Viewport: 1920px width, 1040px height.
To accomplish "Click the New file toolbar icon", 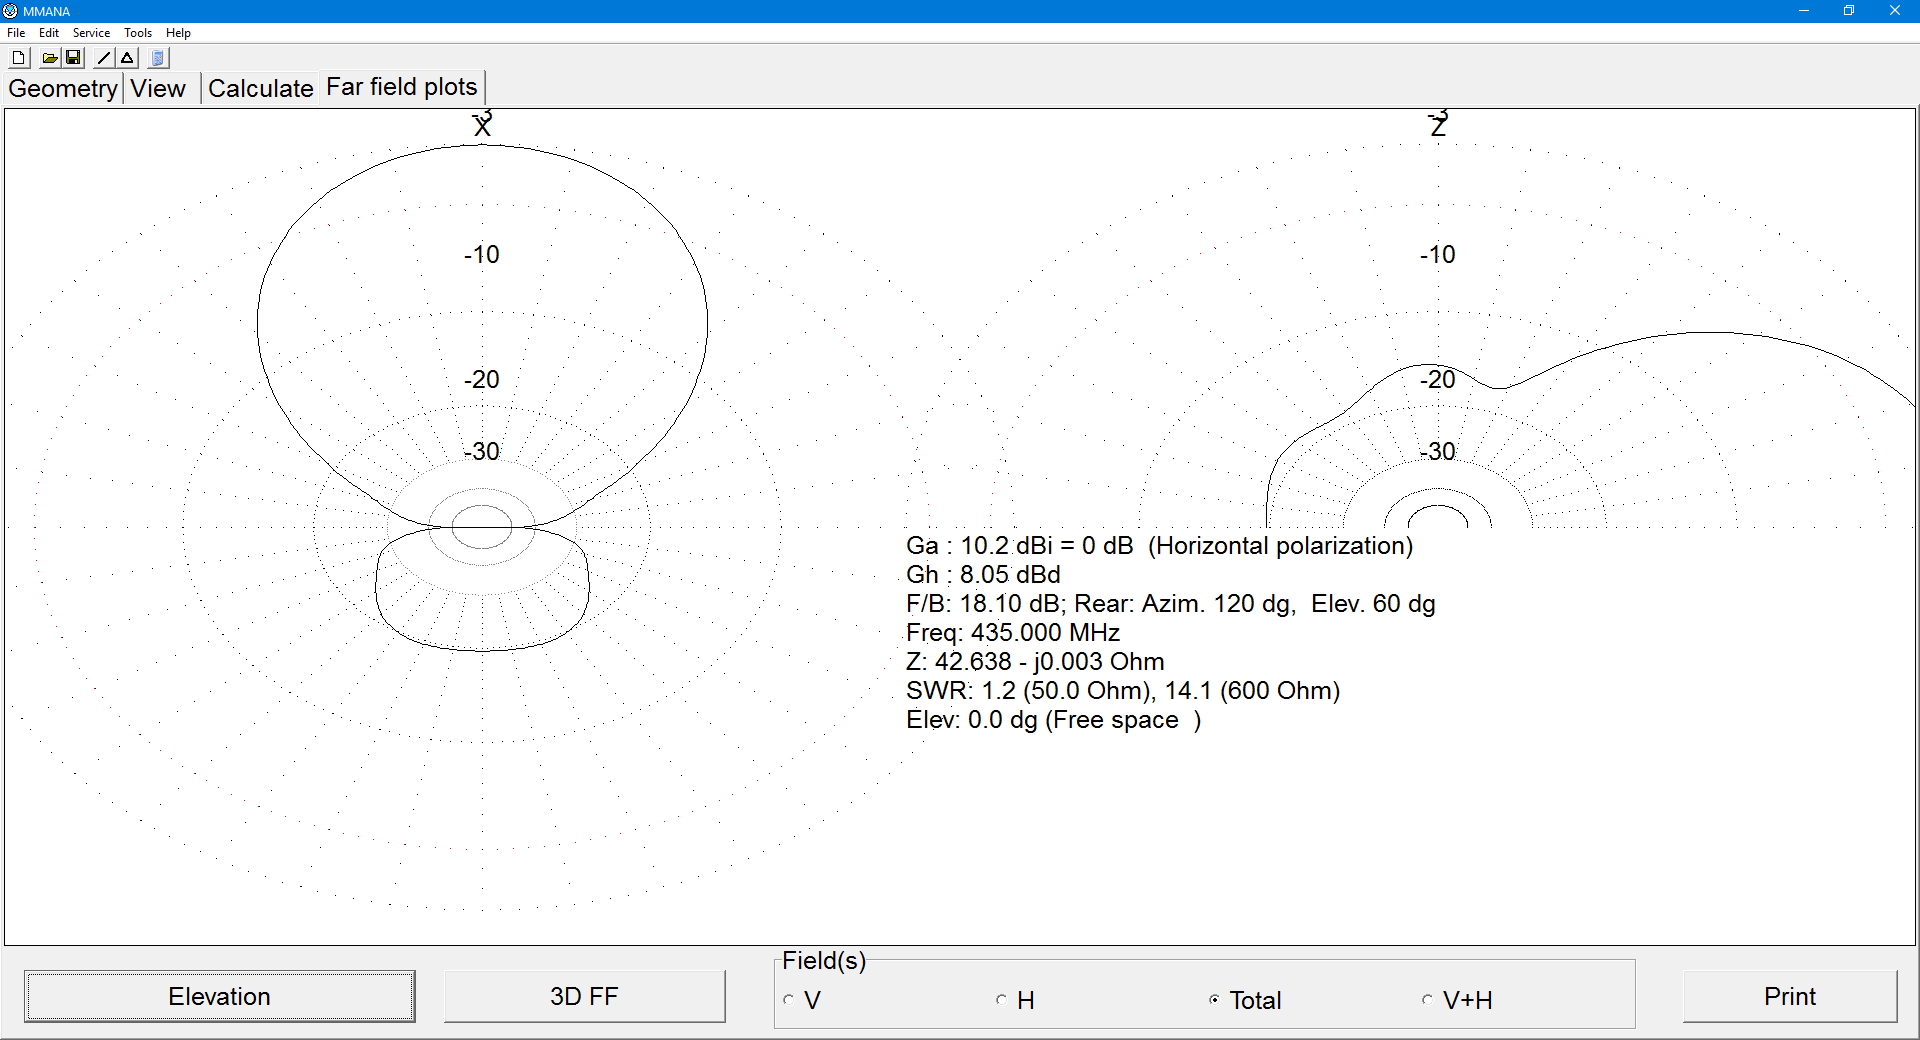I will [18, 58].
